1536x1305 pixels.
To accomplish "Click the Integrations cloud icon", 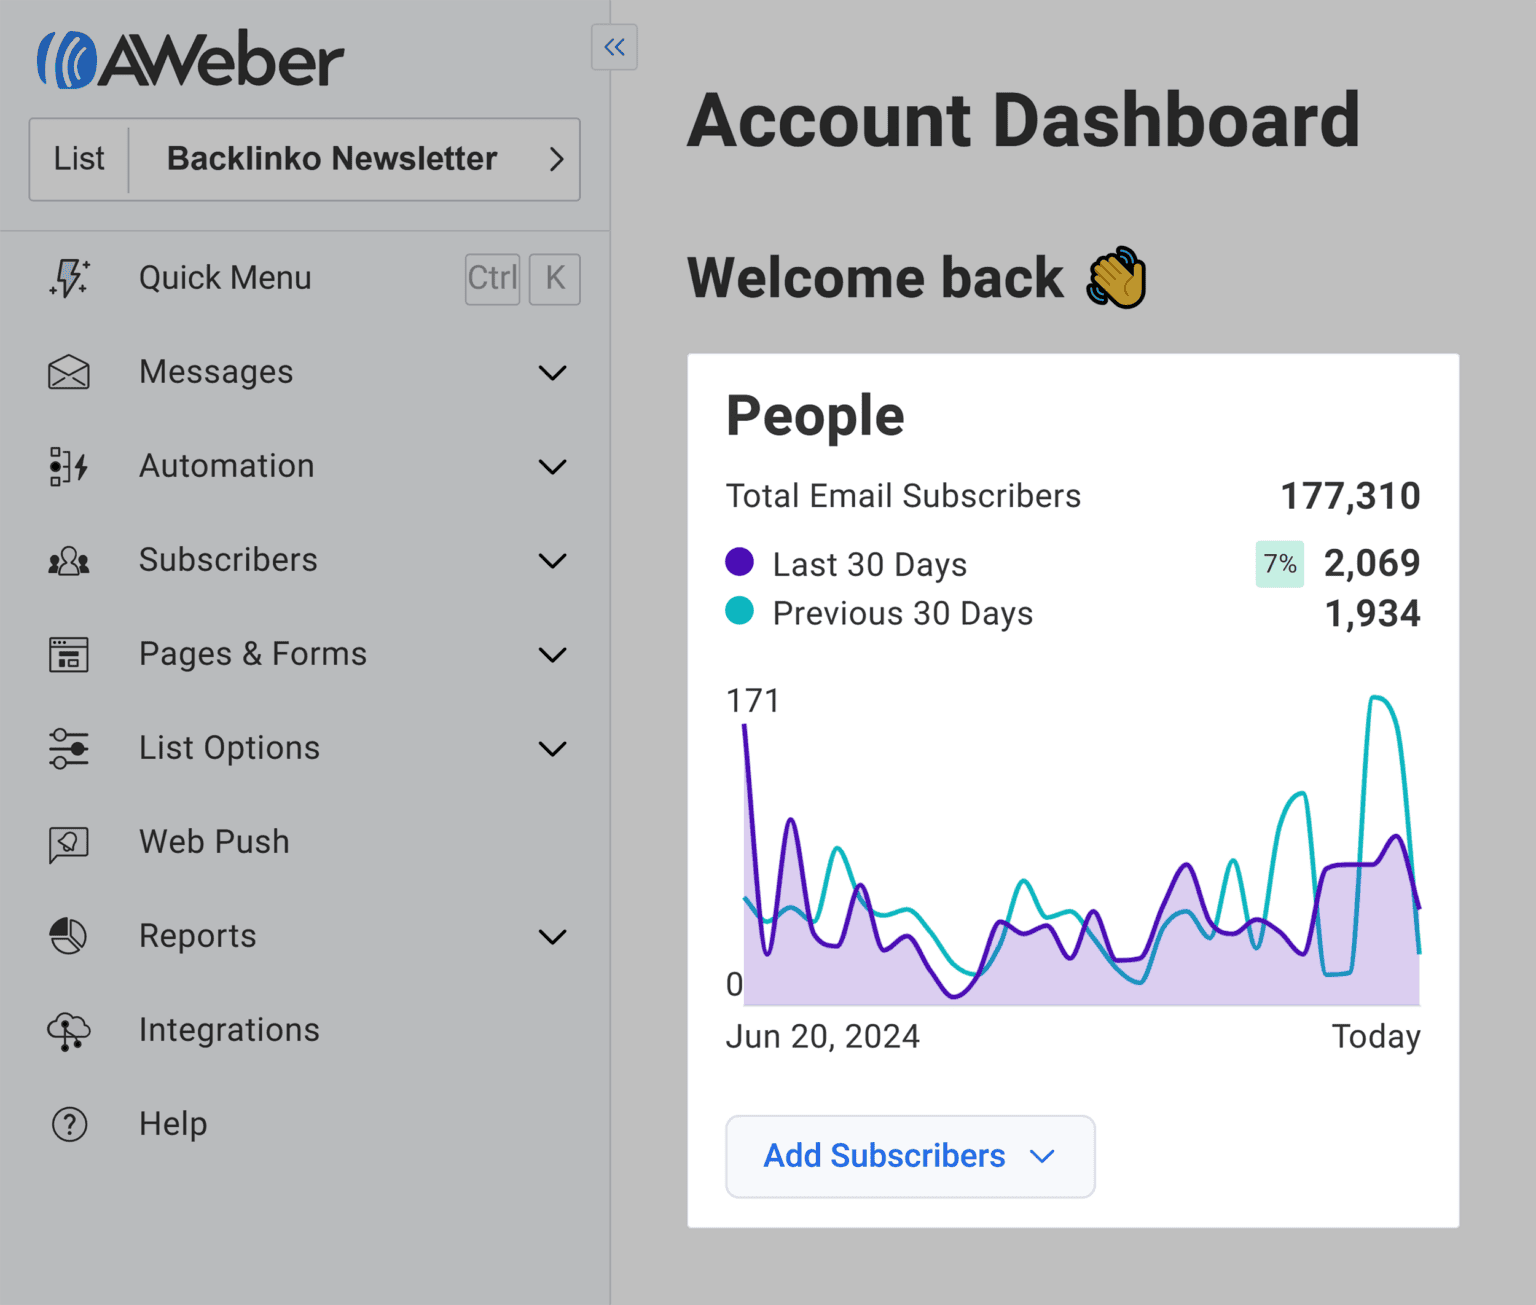I will [68, 1030].
